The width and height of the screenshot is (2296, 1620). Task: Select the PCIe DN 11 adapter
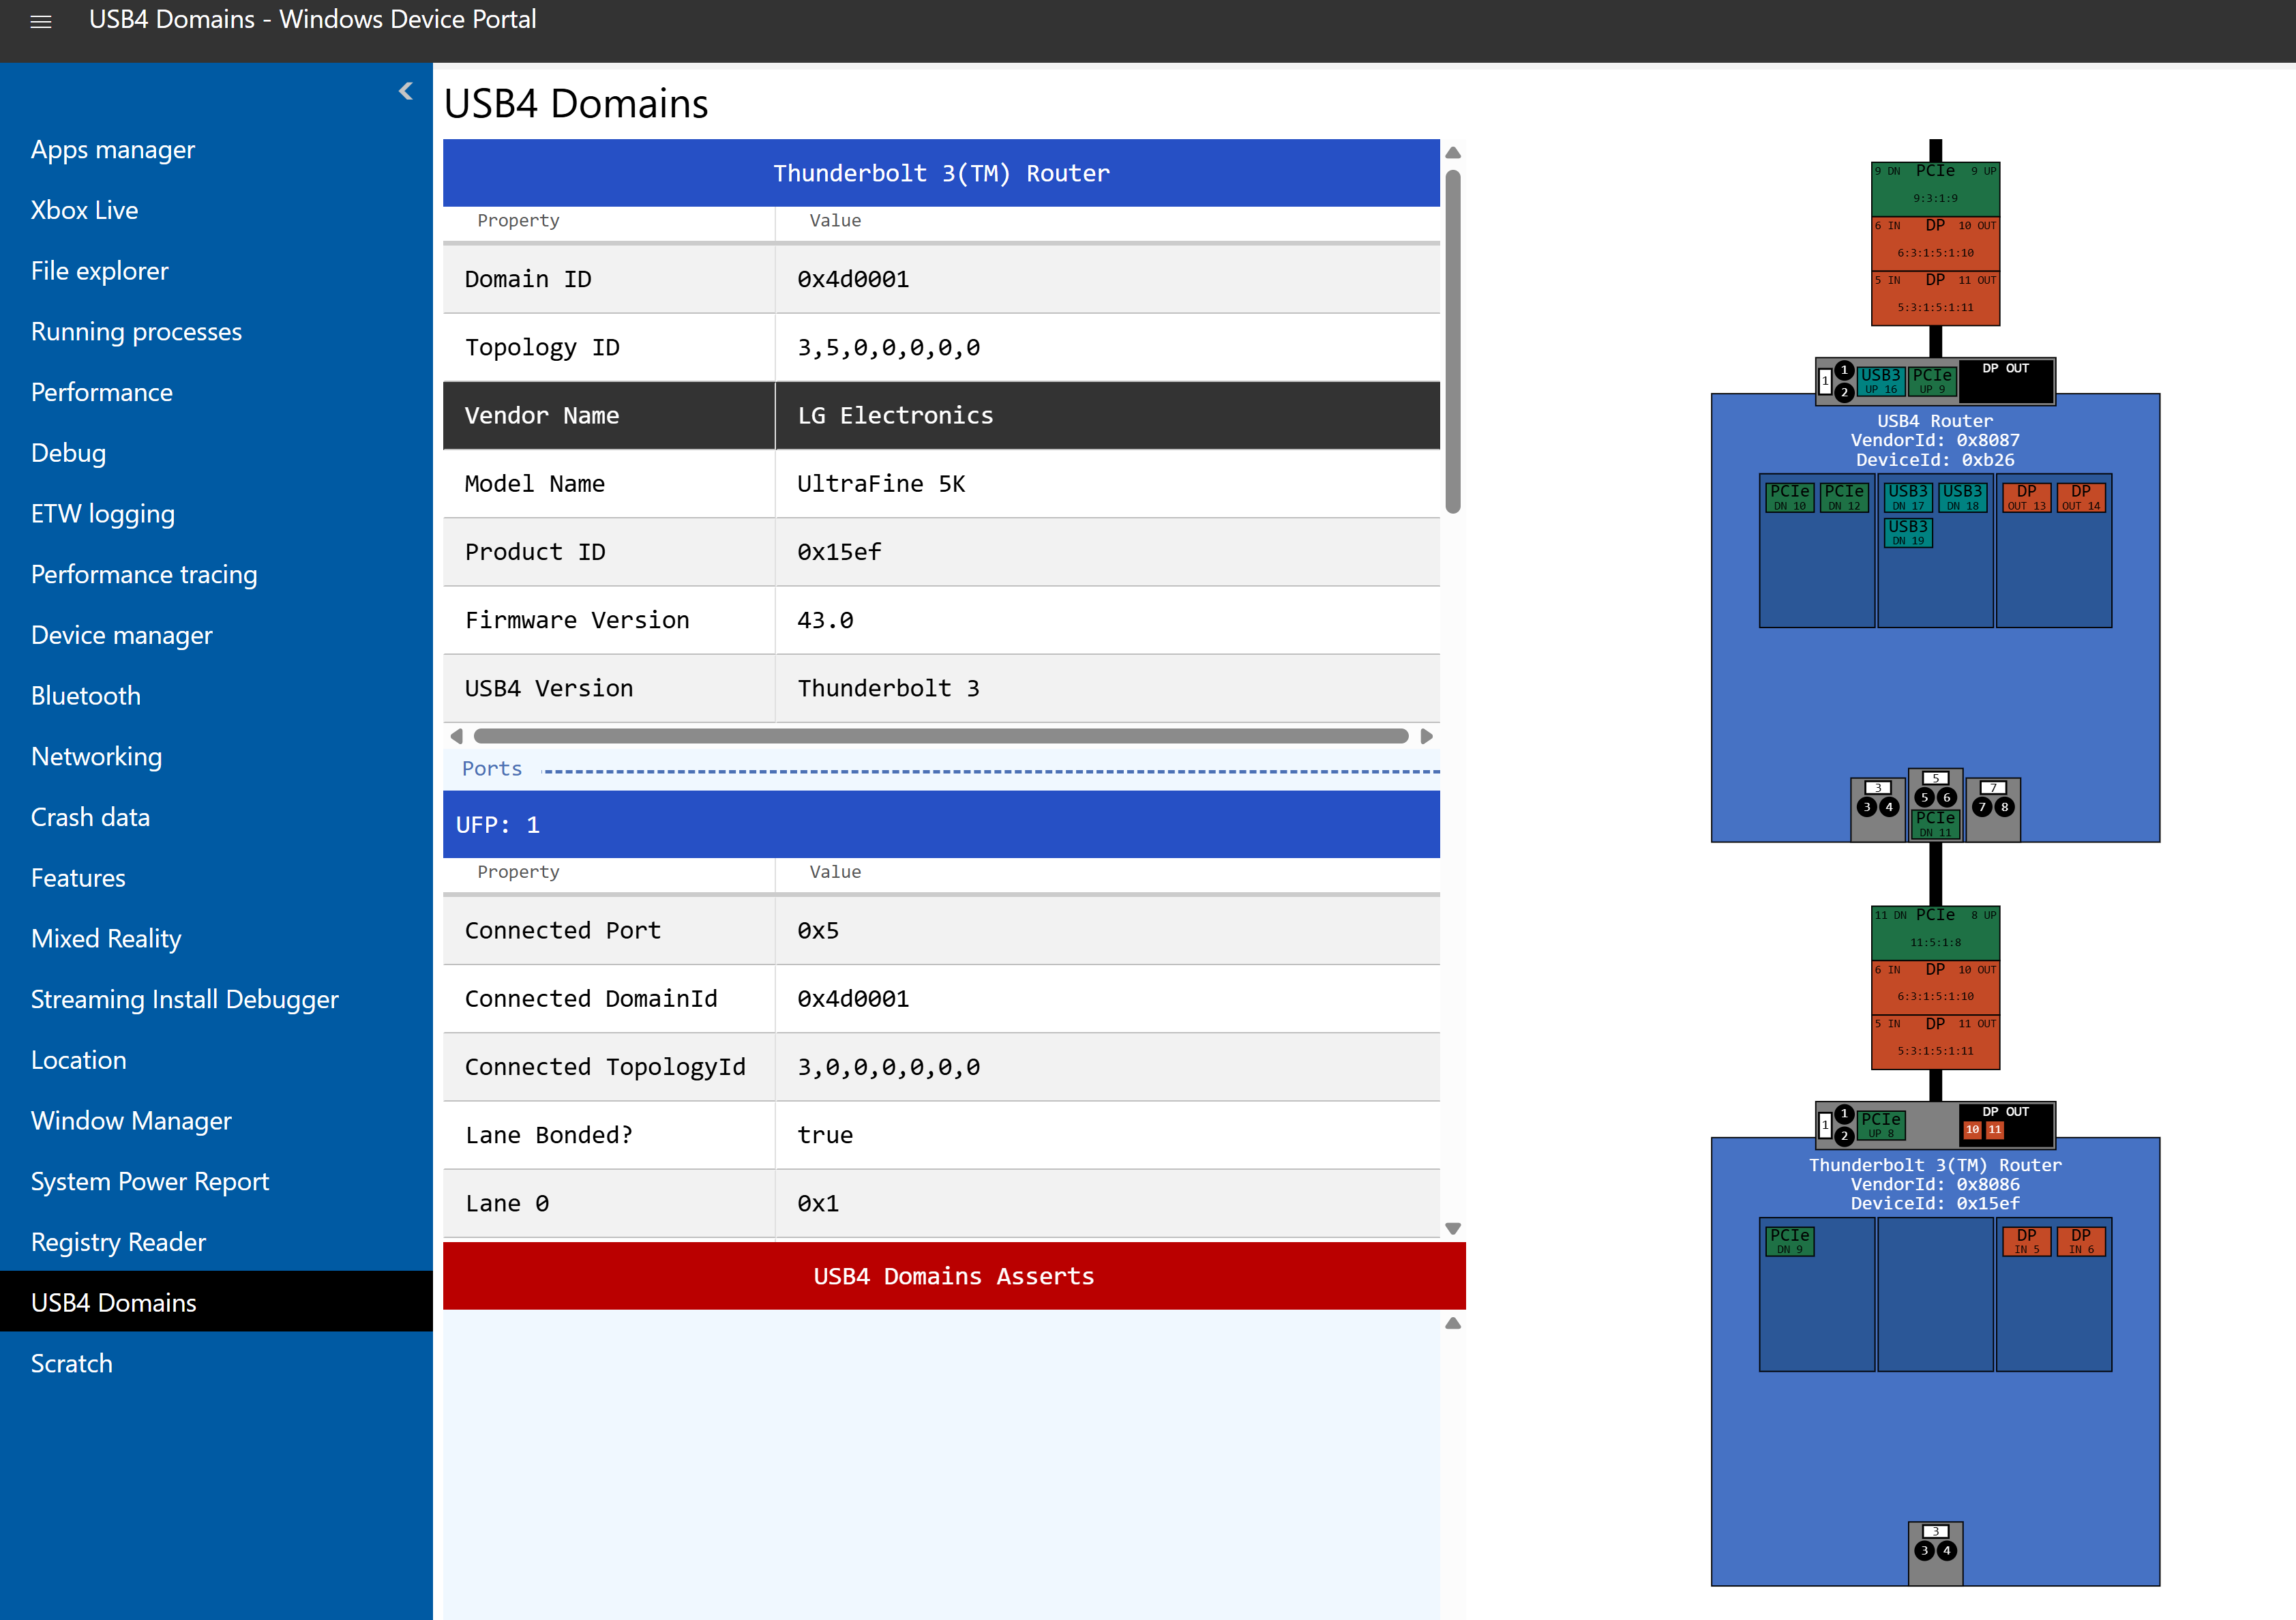1935,824
